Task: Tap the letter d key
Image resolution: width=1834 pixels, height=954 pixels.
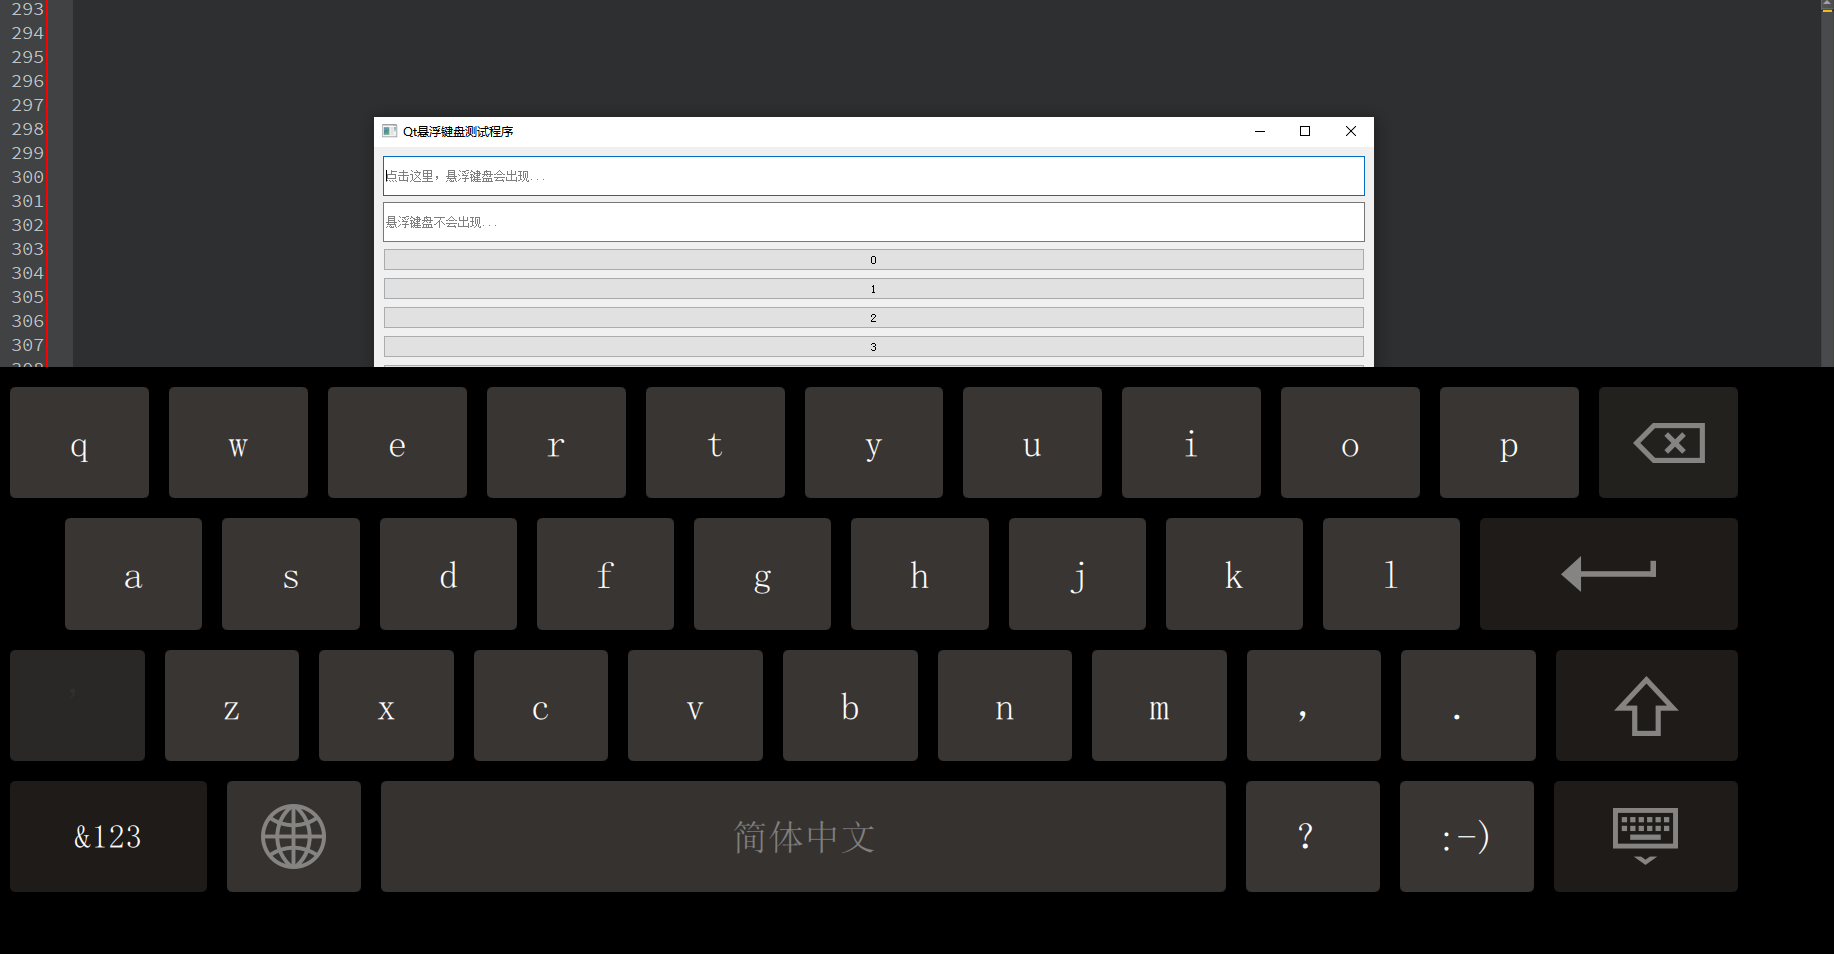Action: coord(448,574)
